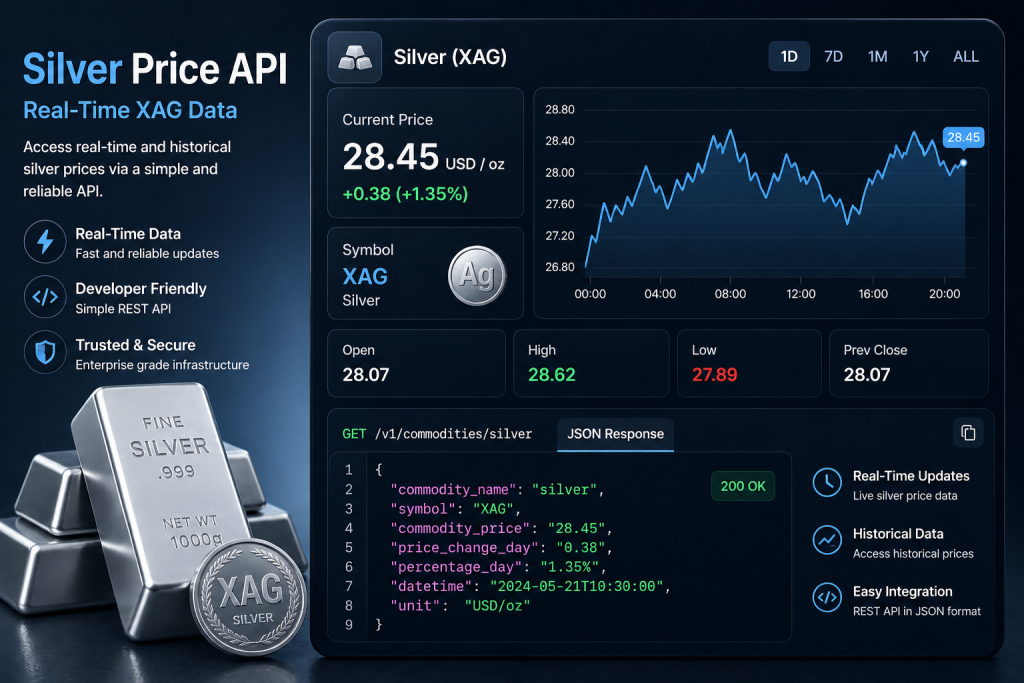The image size is (1024, 683).
Task: Select the 1D chart range
Action: click(789, 57)
